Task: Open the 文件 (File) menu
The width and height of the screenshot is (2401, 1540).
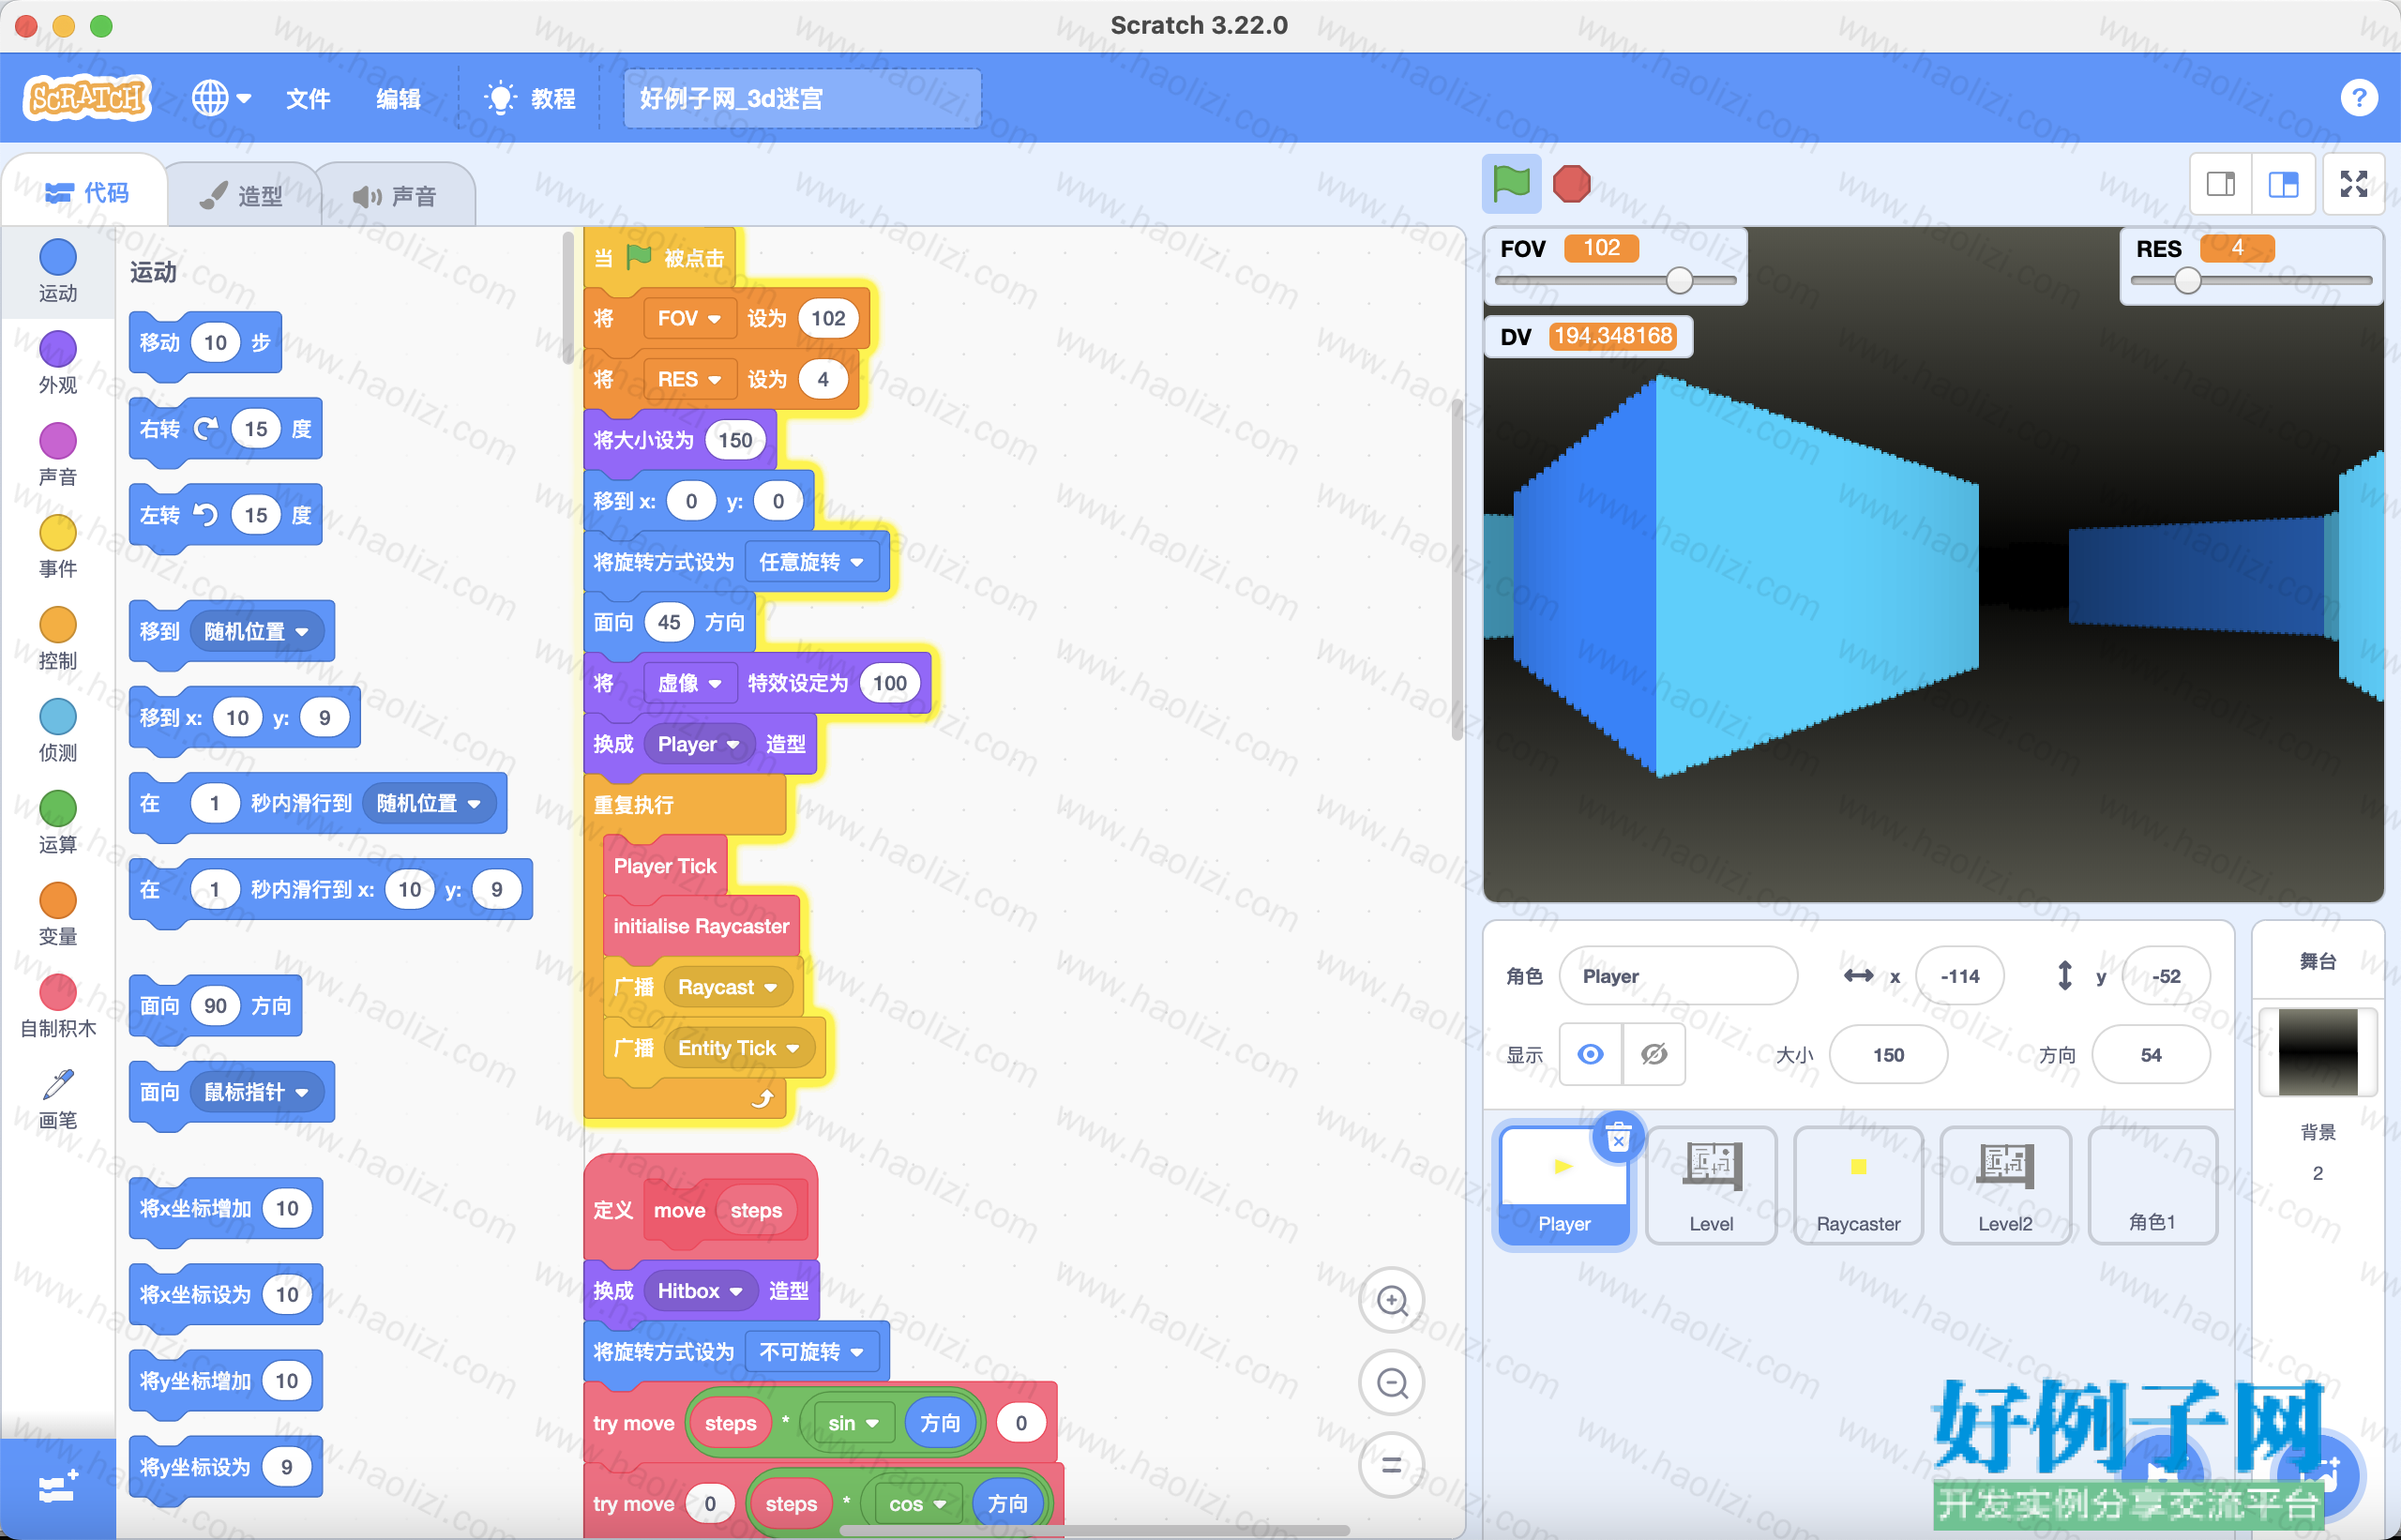Action: 308,98
